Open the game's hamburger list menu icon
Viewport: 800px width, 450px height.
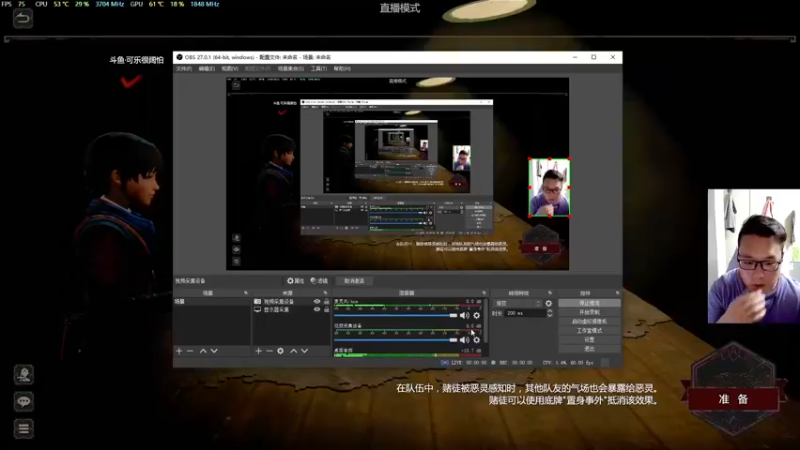click(x=23, y=429)
